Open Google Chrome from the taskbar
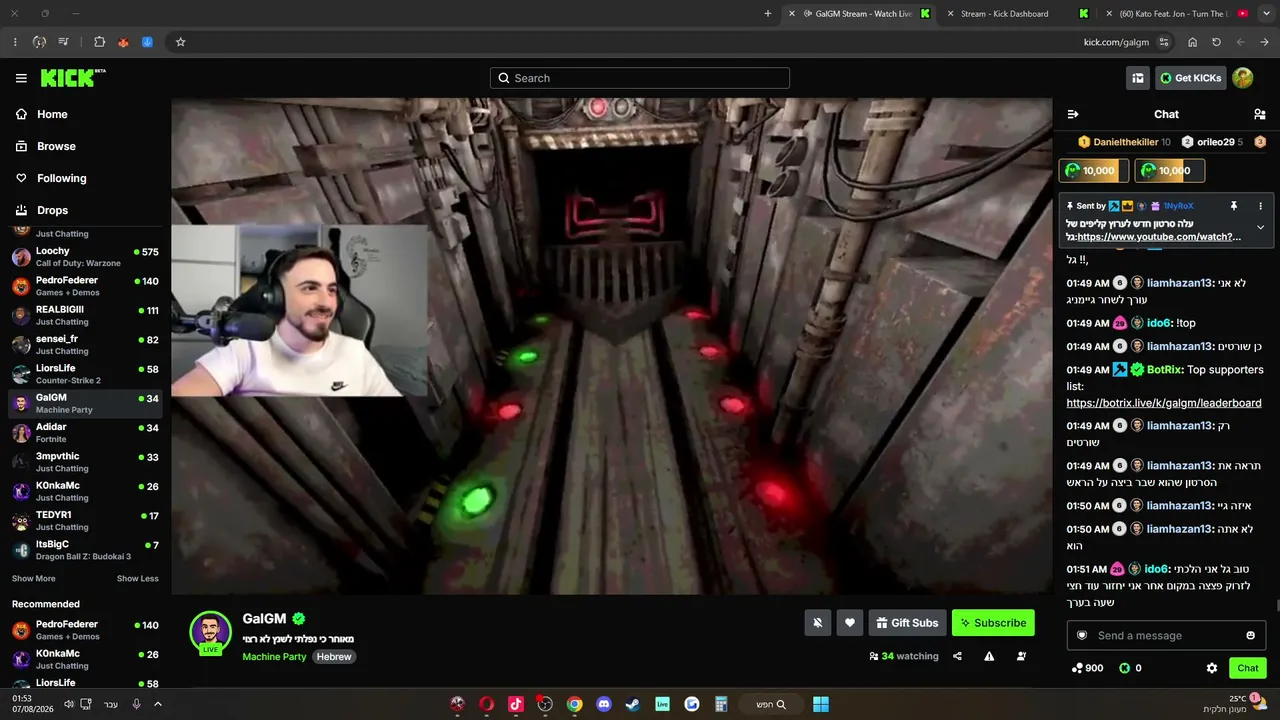The width and height of the screenshot is (1280, 720). point(575,704)
